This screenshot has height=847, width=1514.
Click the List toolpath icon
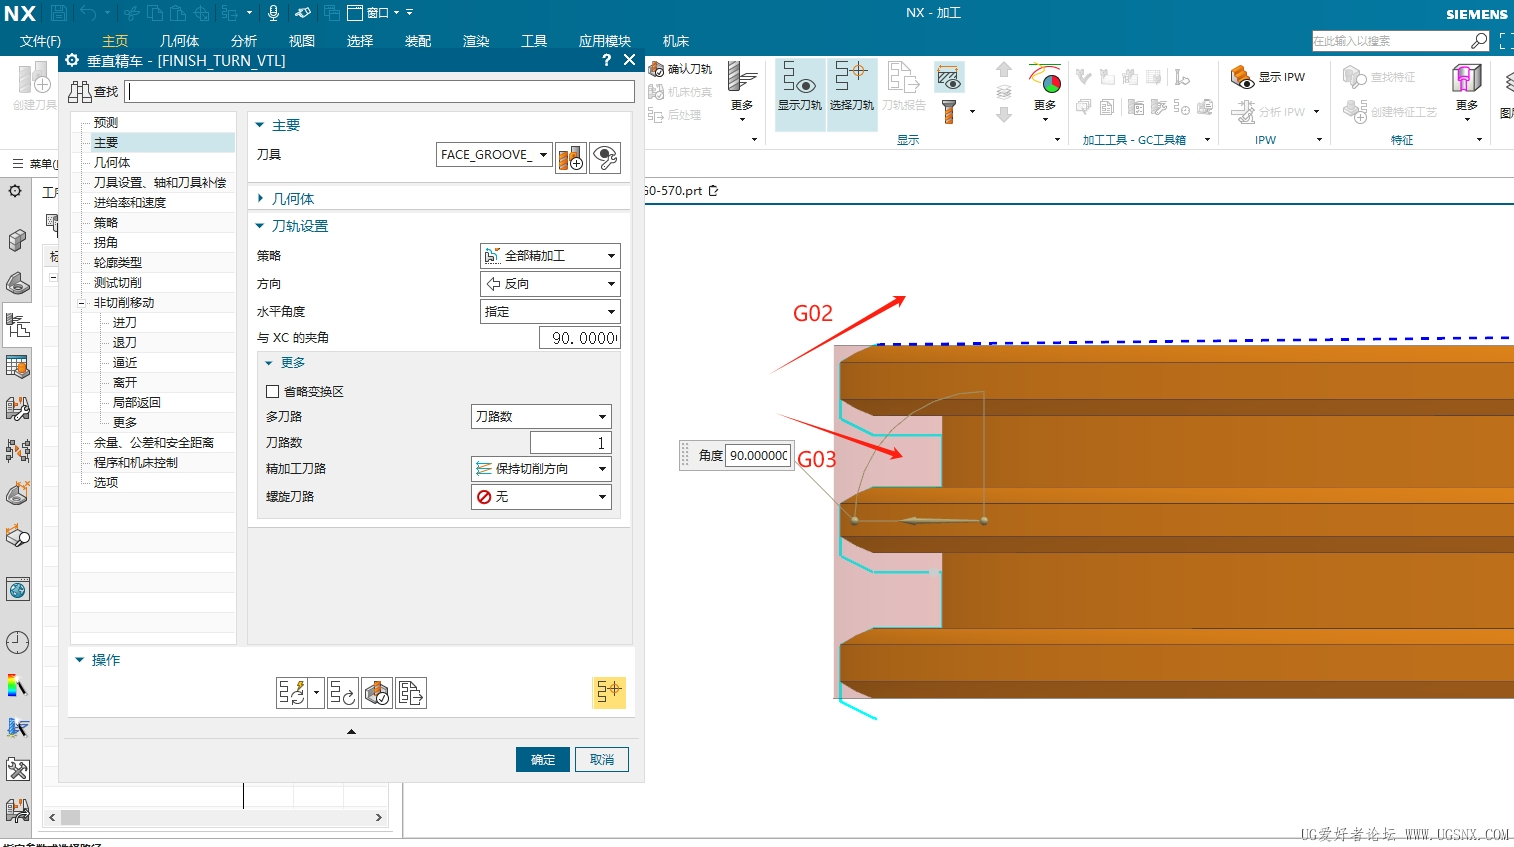pyautogui.click(x=411, y=693)
